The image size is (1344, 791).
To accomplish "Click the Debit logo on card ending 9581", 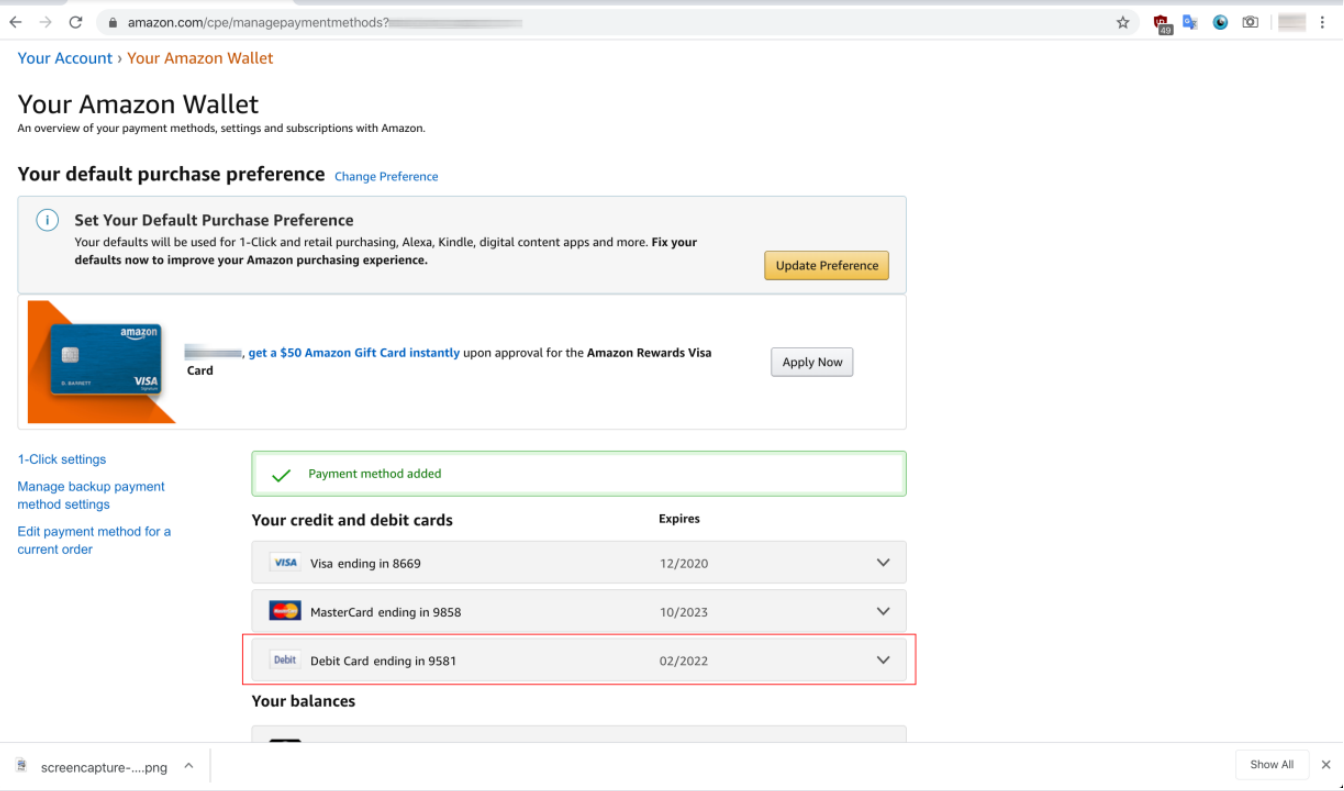I will click(285, 660).
